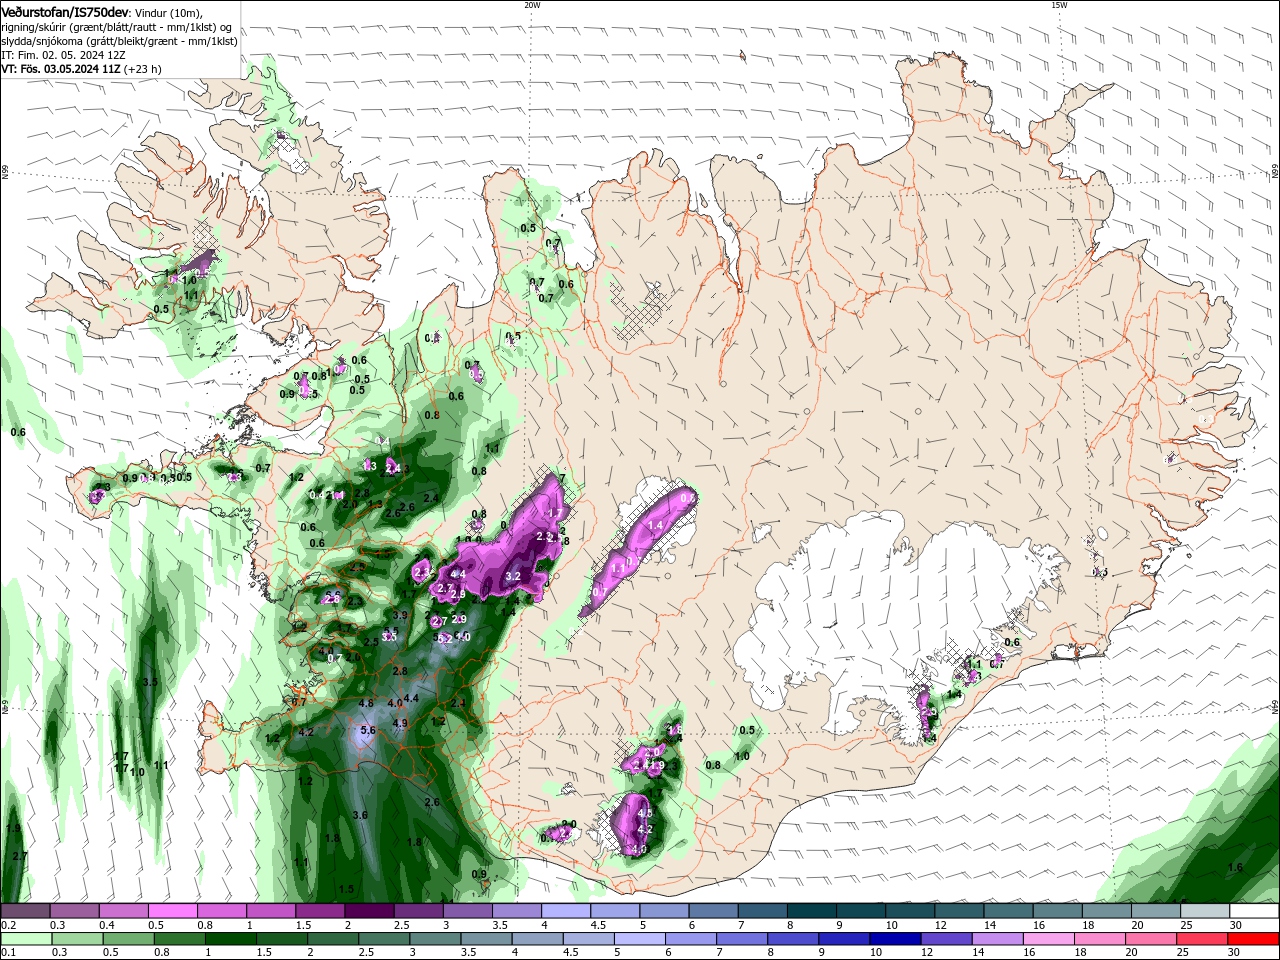Click the 'Veðurstofan/IS750dev' title text
Screen dimensions: 1280x960
click(x=64, y=12)
